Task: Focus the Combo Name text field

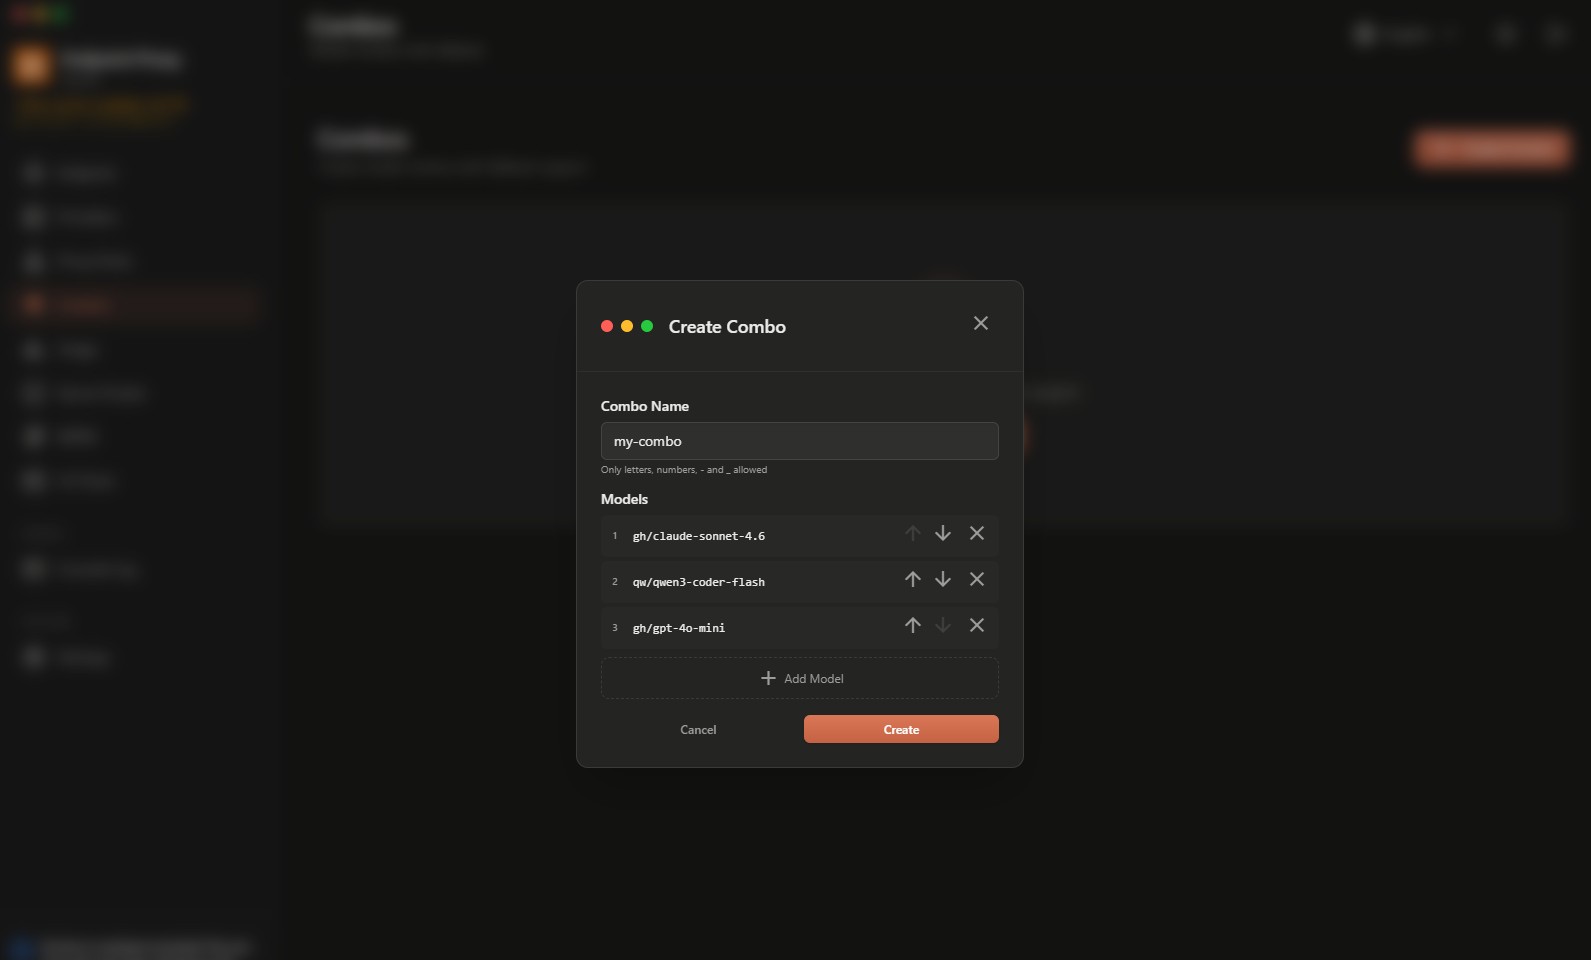Action: pyautogui.click(x=799, y=441)
